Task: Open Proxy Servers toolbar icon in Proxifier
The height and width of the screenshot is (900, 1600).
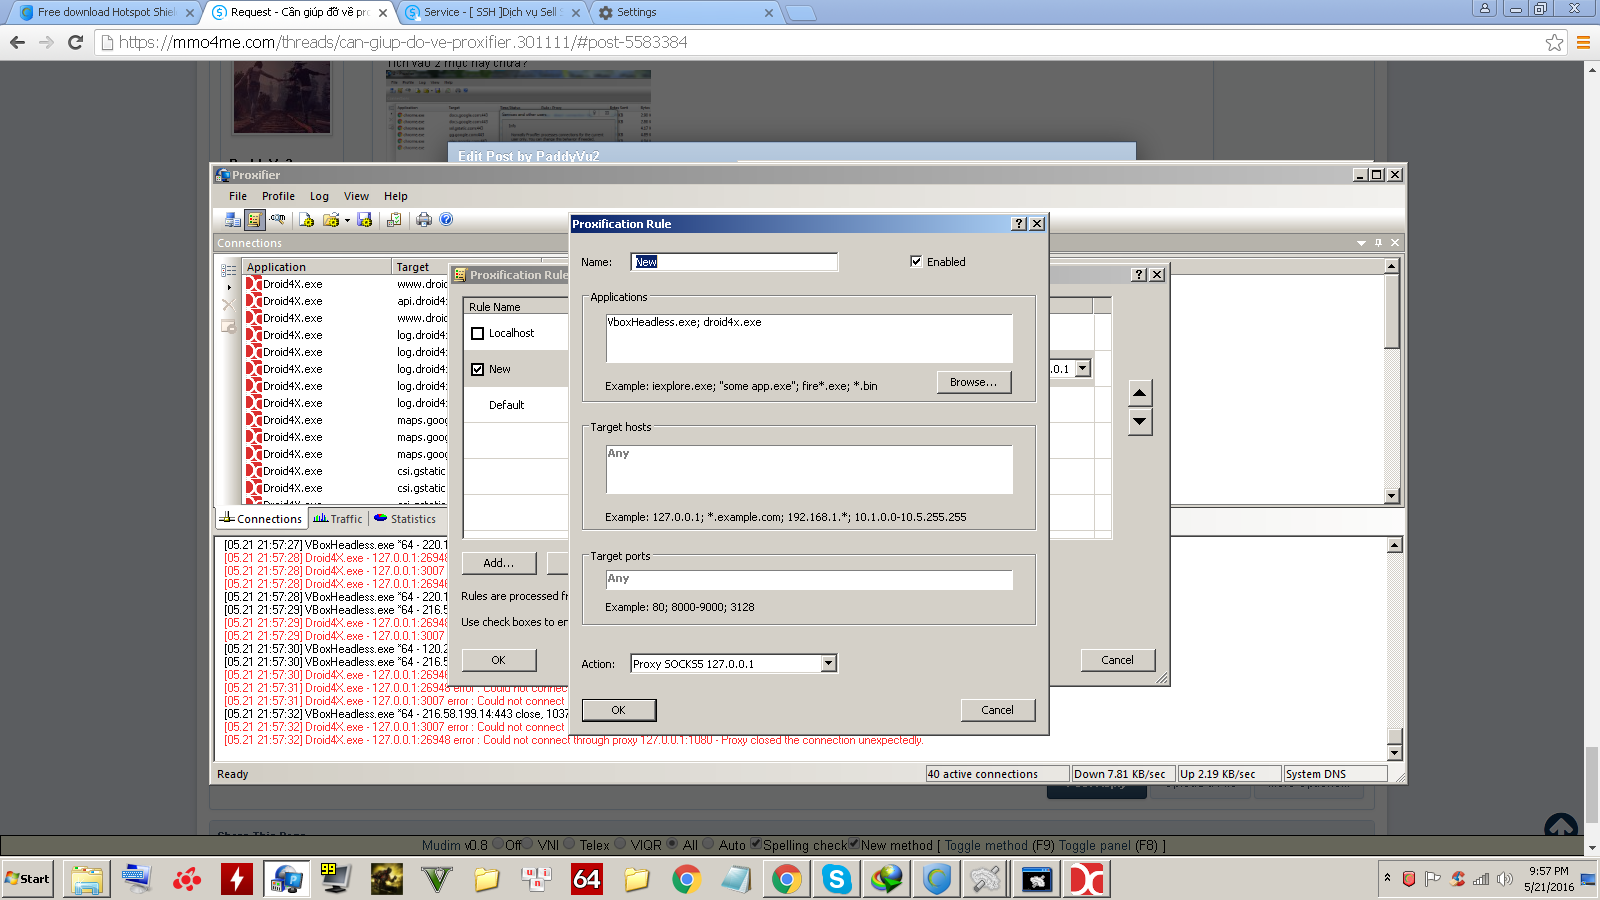Action: [233, 220]
